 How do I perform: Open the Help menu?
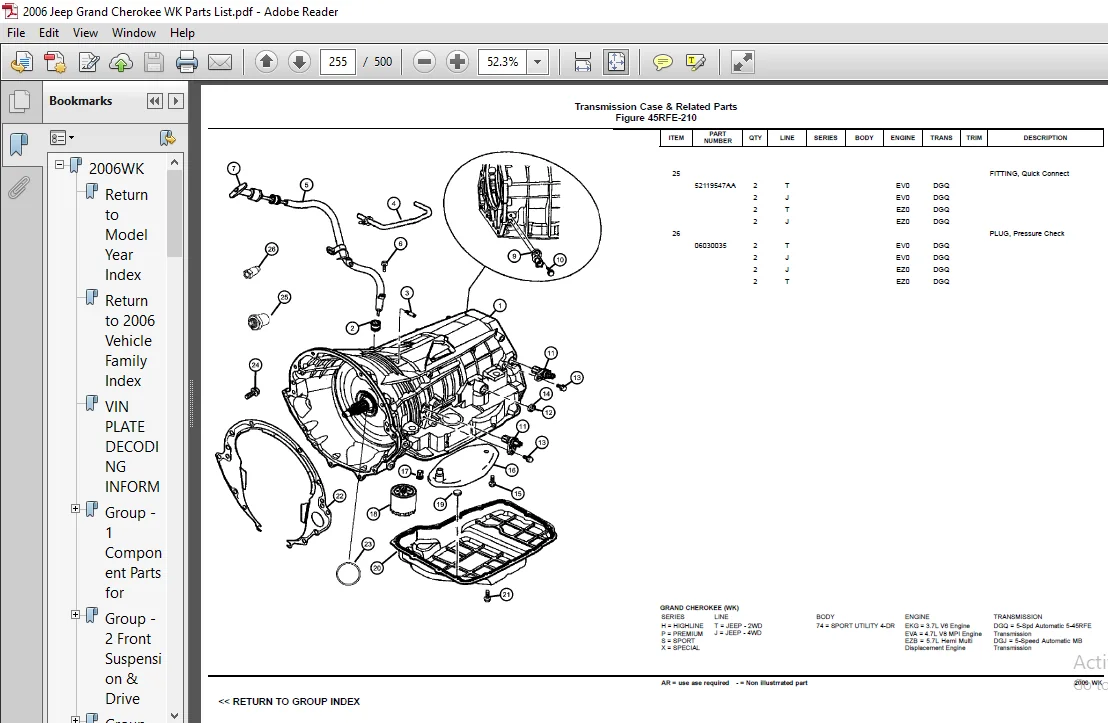click(x=182, y=33)
